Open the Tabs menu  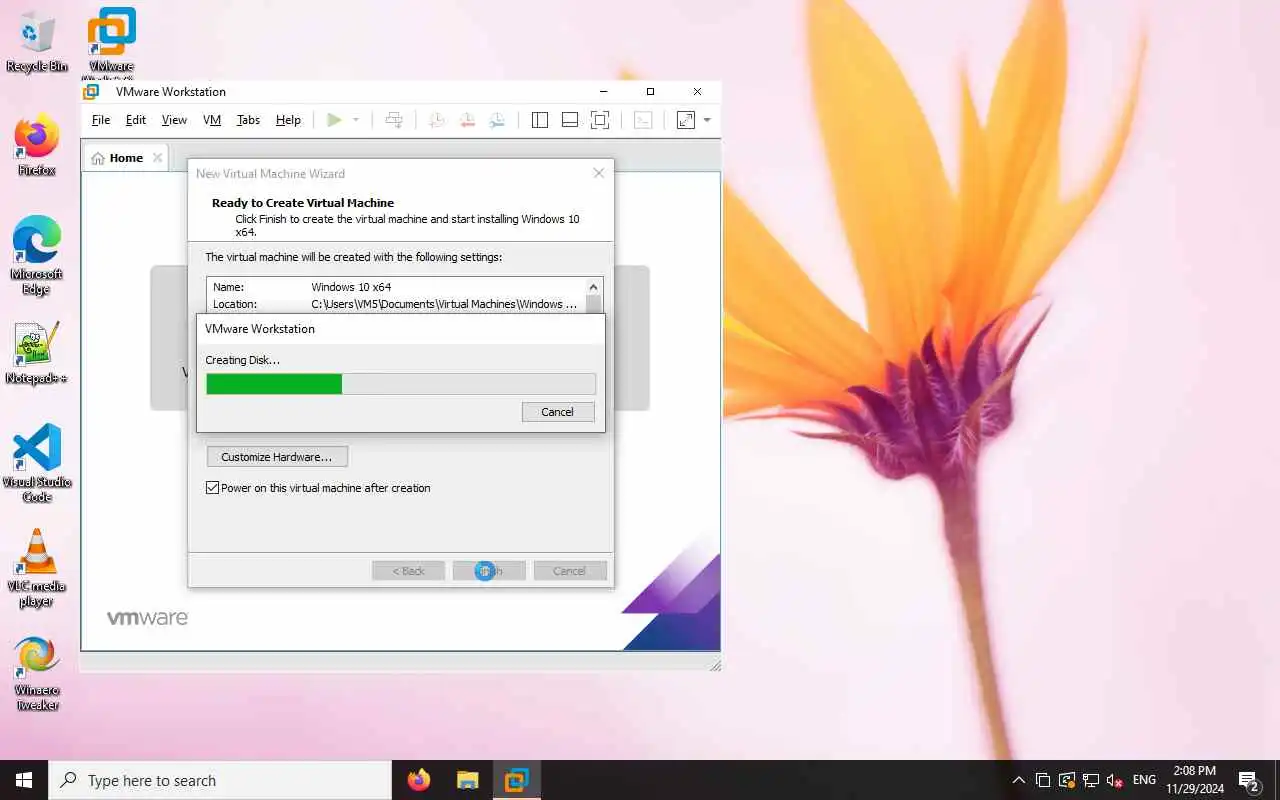coord(248,120)
